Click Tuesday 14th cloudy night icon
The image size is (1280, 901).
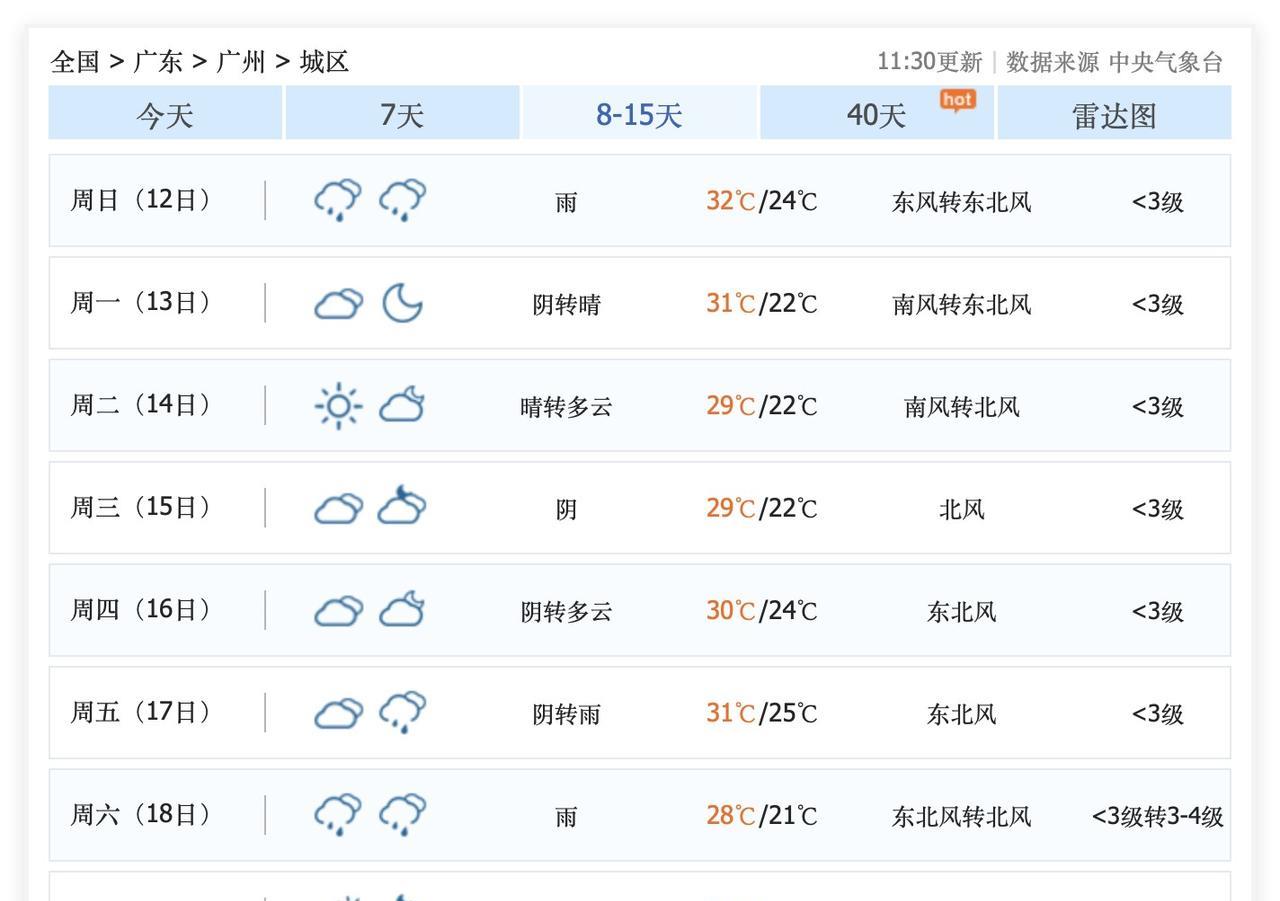tap(402, 406)
